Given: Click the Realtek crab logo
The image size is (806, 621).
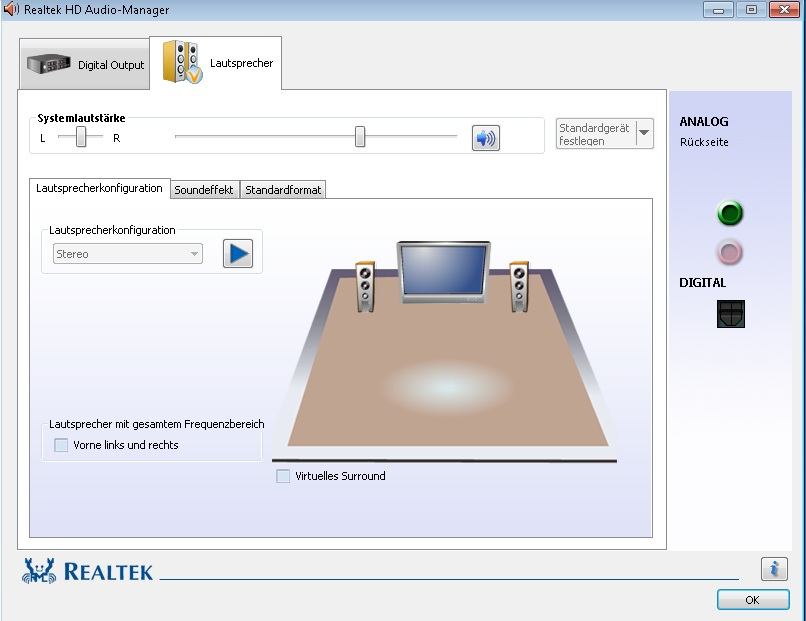Looking at the screenshot, I should tap(39, 571).
